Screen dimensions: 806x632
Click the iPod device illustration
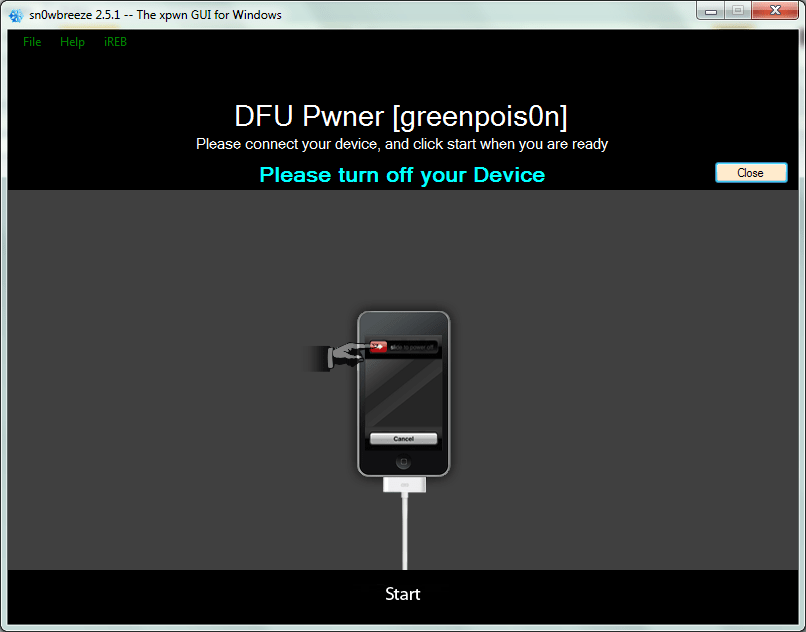click(404, 393)
